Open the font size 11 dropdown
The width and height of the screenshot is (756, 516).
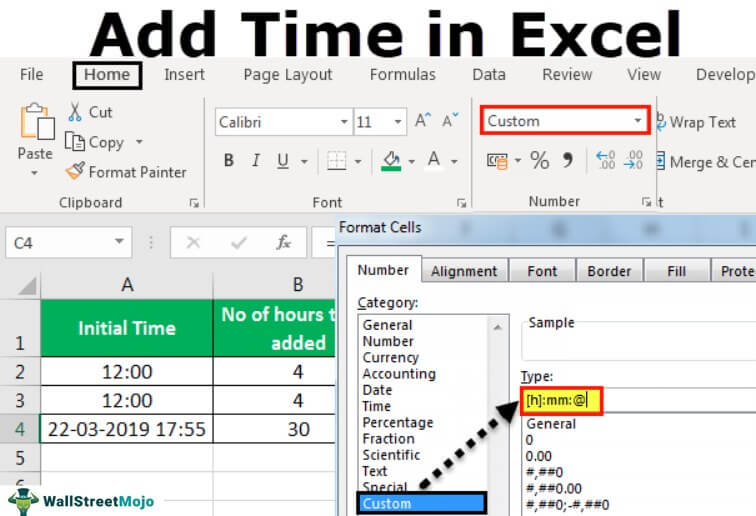coord(397,122)
